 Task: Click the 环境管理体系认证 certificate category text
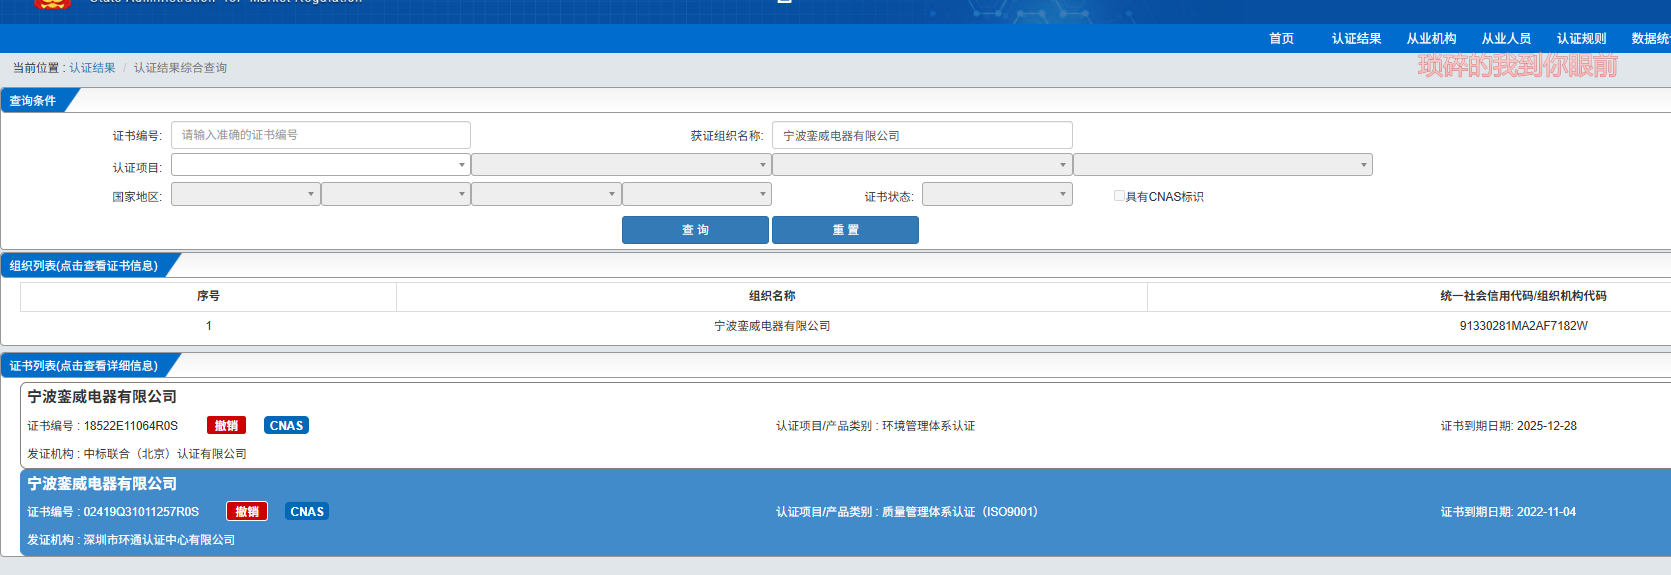(928, 426)
